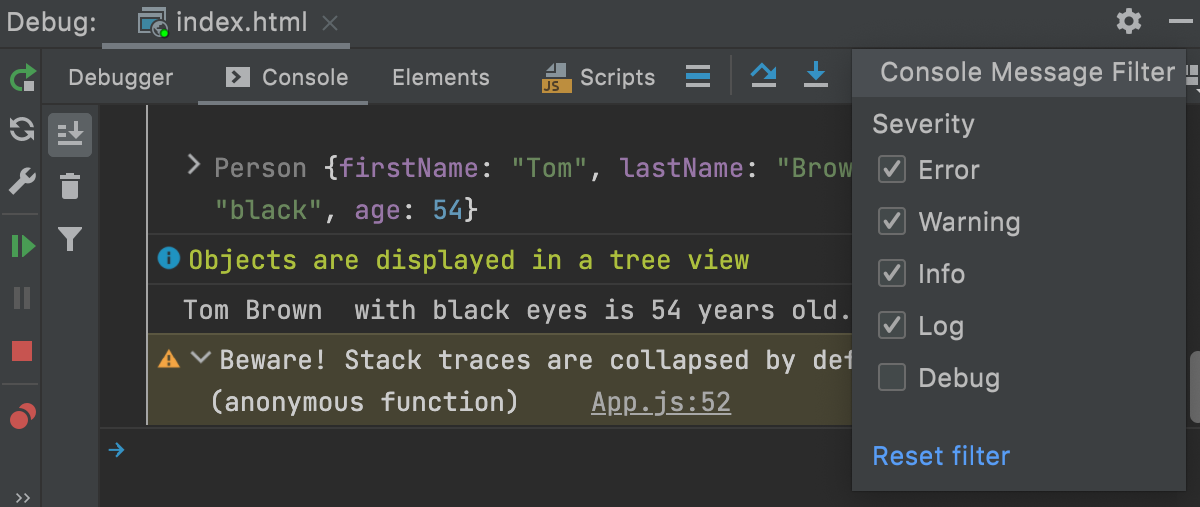
Task: Resume program with green play icon
Action: click(22, 246)
